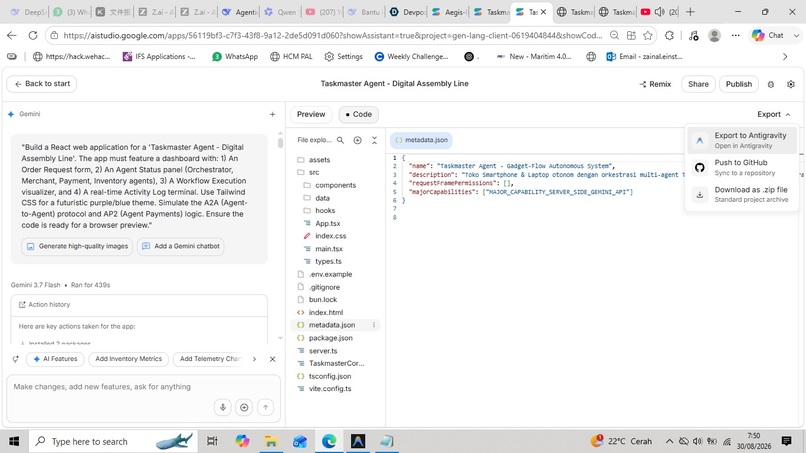Add a new file in the explorer
Image resolution: width=806 pixels, height=453 pixels.
[x=357, y=140]
